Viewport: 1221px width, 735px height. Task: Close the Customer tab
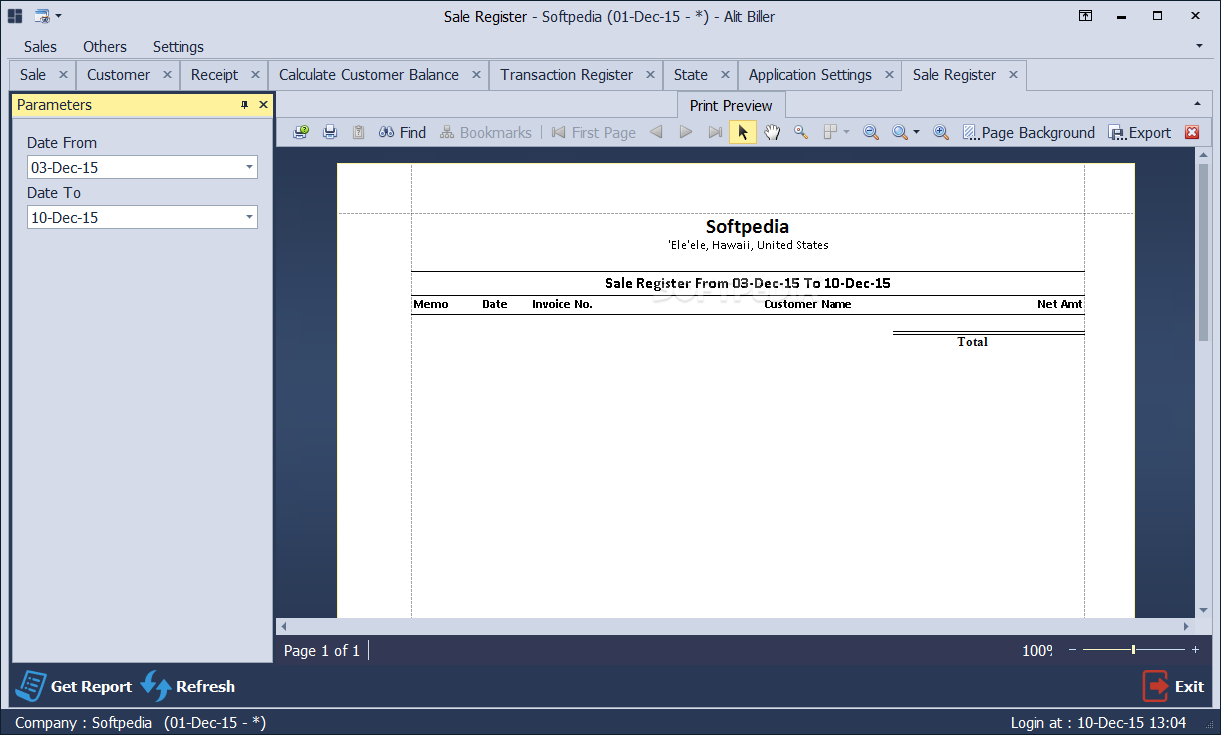[x=167, y=75]
